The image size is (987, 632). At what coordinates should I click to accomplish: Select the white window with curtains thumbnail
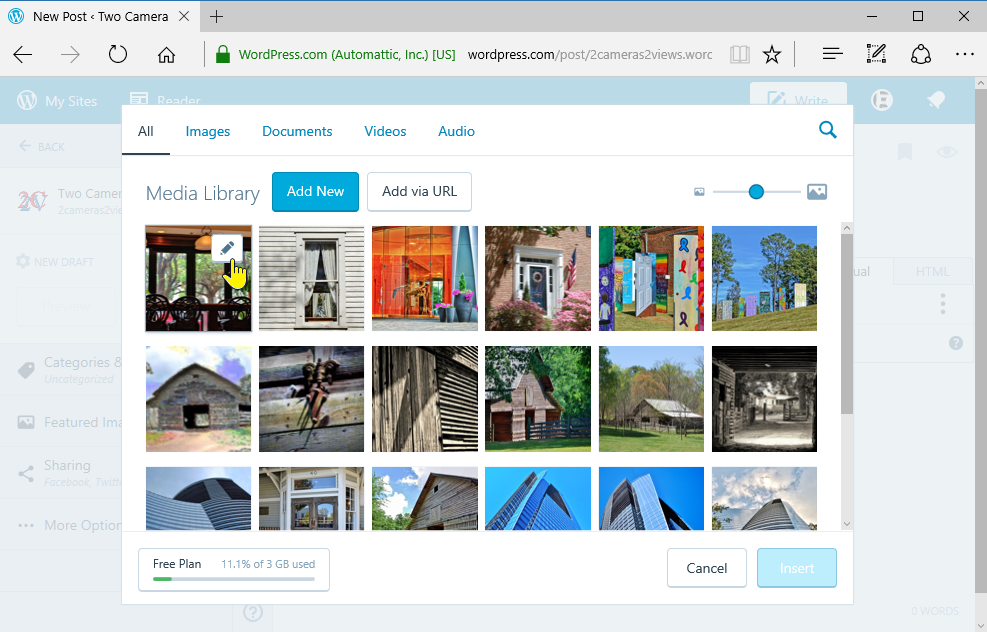pos(311,278)
